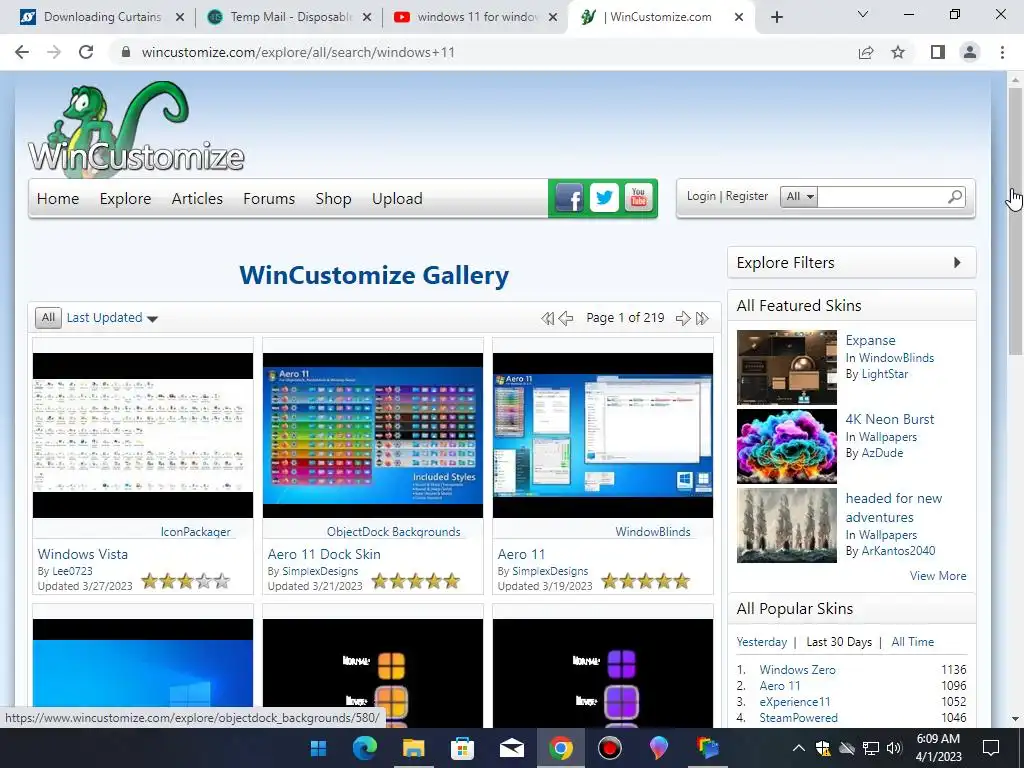Click the site lock icon in address bar
The height and width of the screenshot is (768, 1024).
pos(126,52)
